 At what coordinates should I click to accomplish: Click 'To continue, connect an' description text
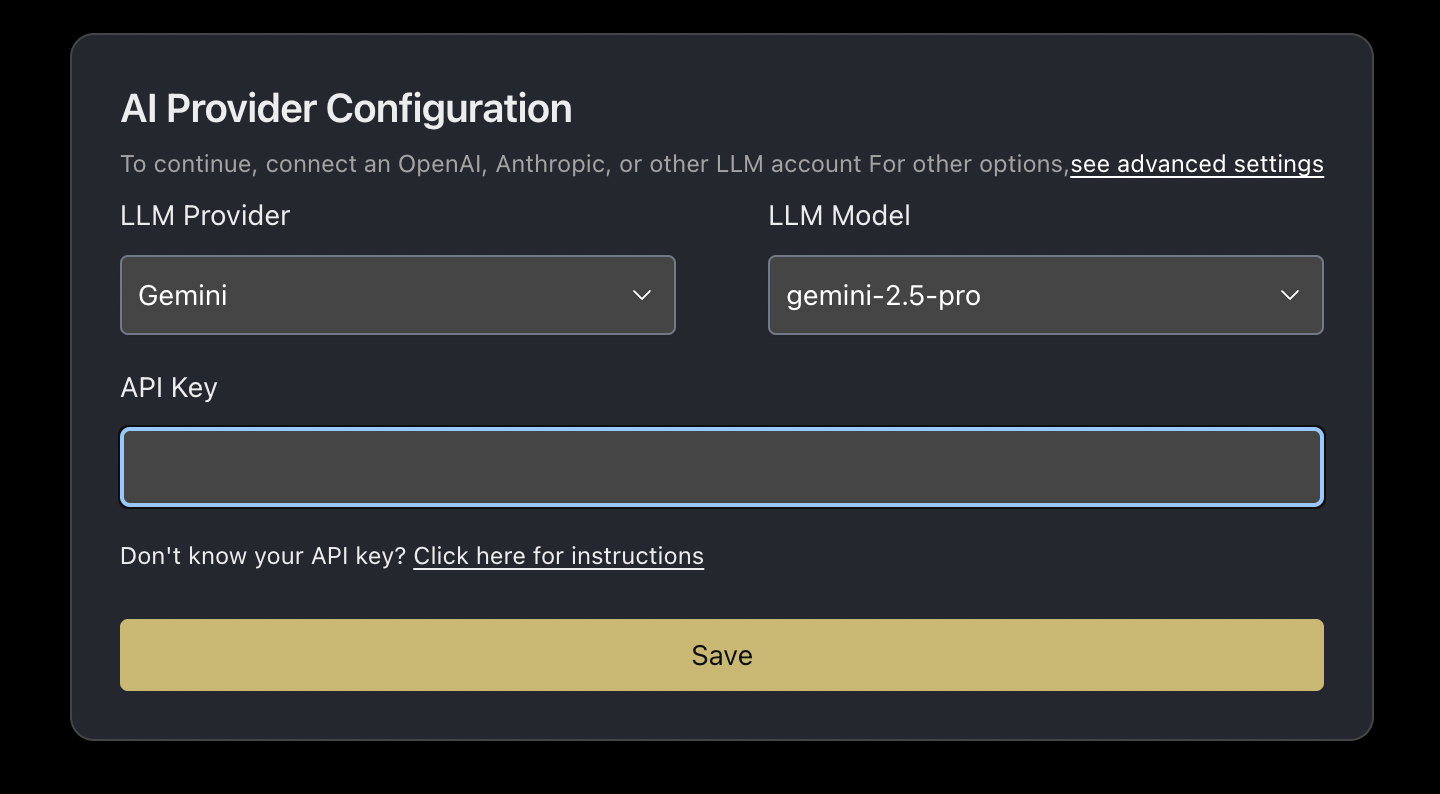pyautogui.click(x=255, y=164)
